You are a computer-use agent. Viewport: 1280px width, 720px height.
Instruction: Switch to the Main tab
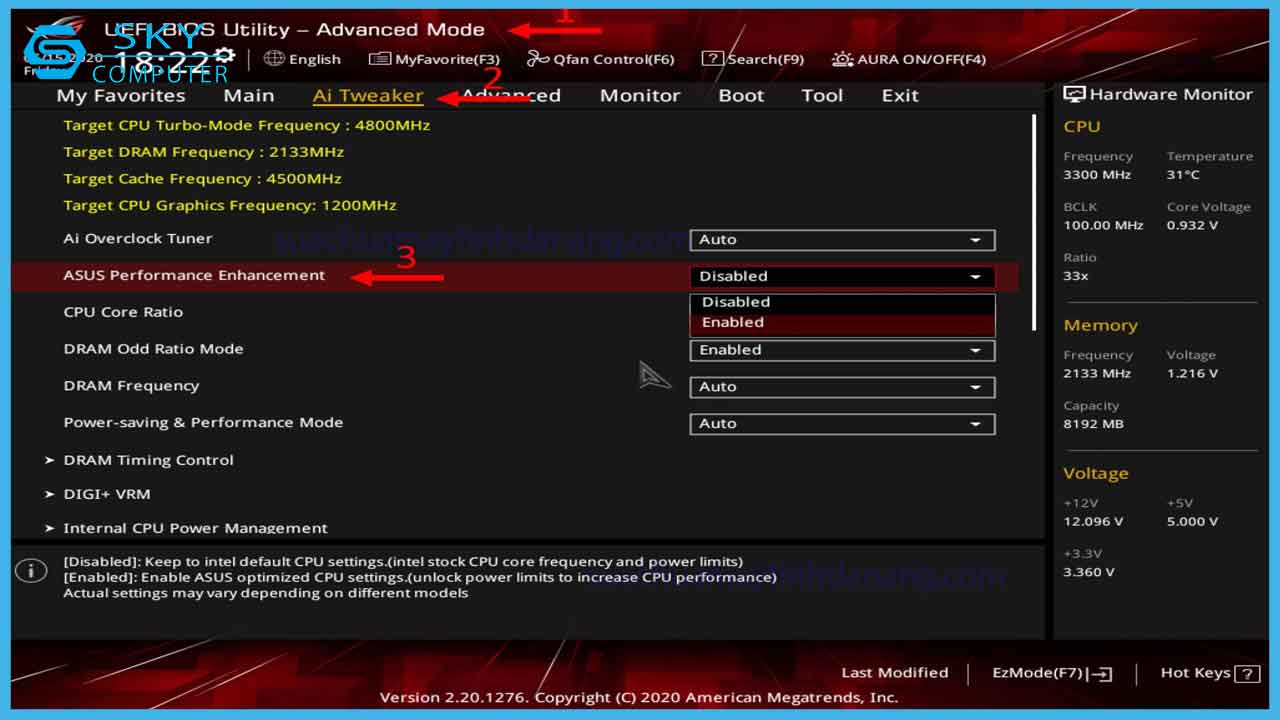(249, 95)
